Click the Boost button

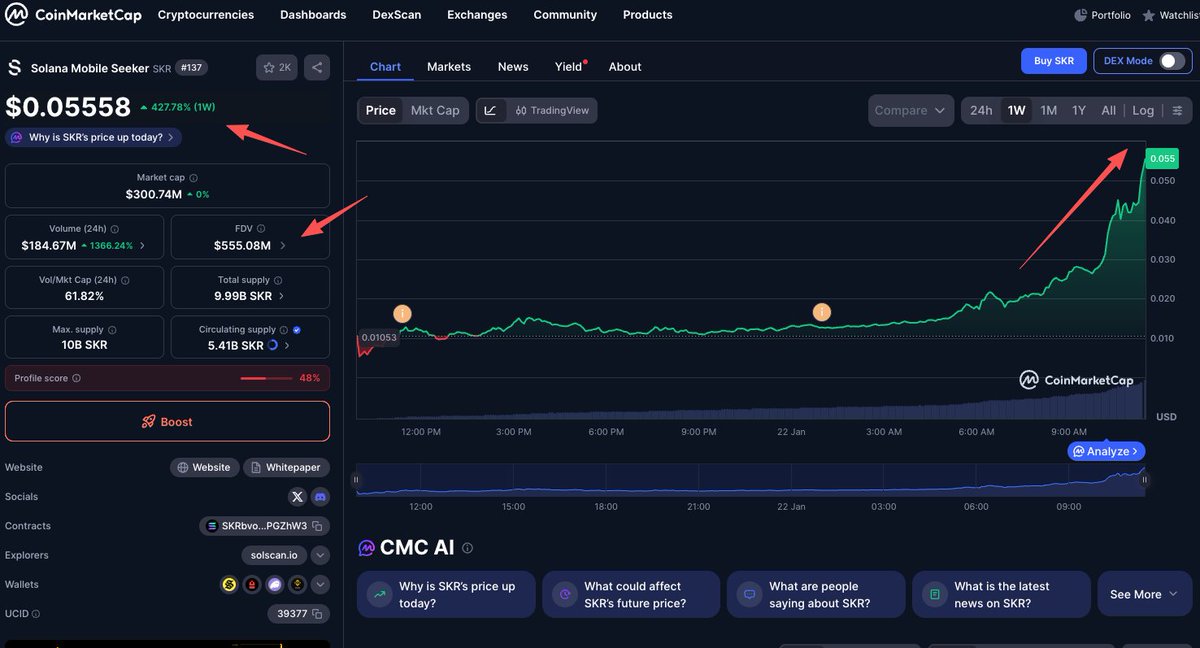[x=167, y=421]
